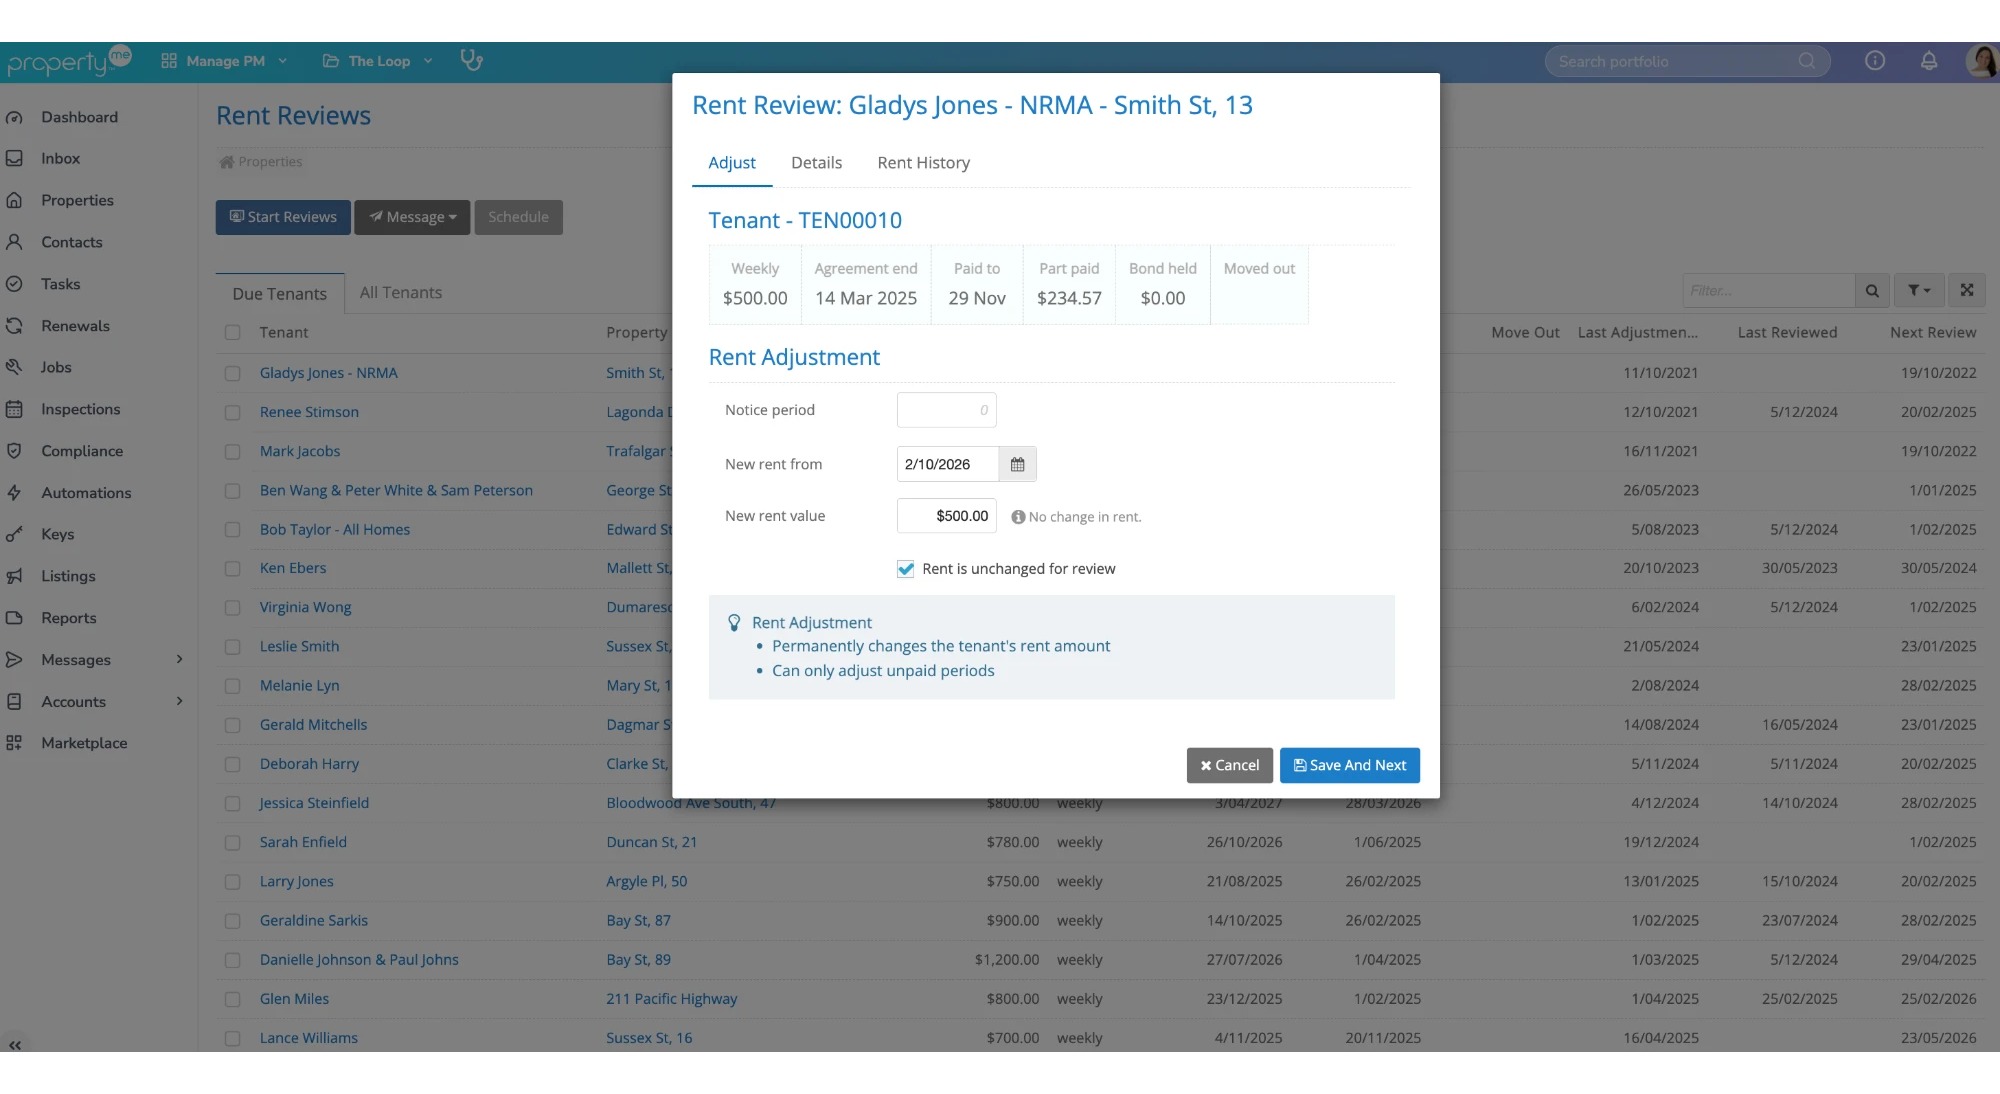Screen dimensions: 2000x1094
Task: Open the Manage PM dropdown
Action: coord(224,61)
